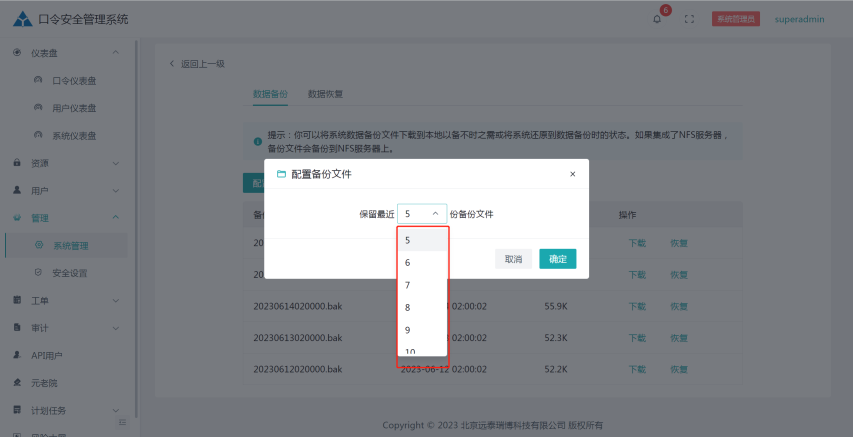Open 安全设置 in the sidebar
Image resolution: width=853 pixels, height=437 pixels.
pos(69,272)
